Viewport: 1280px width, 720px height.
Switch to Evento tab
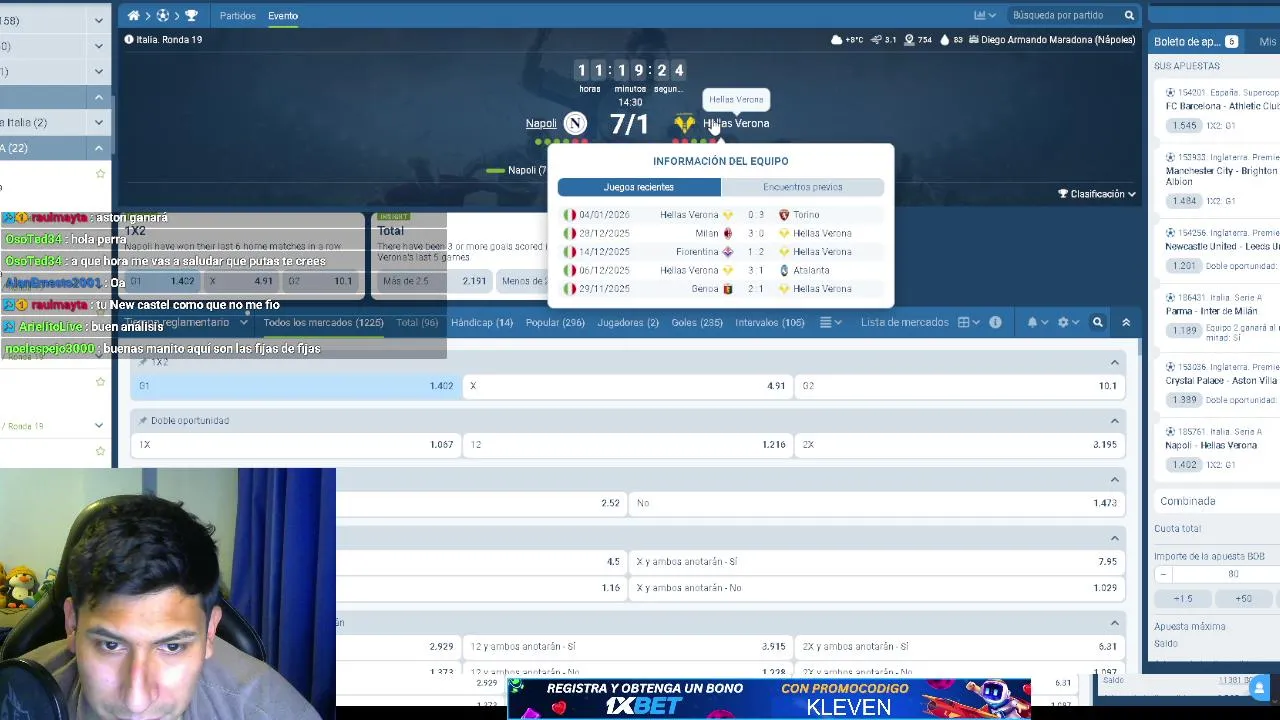(x=283, y=16)
